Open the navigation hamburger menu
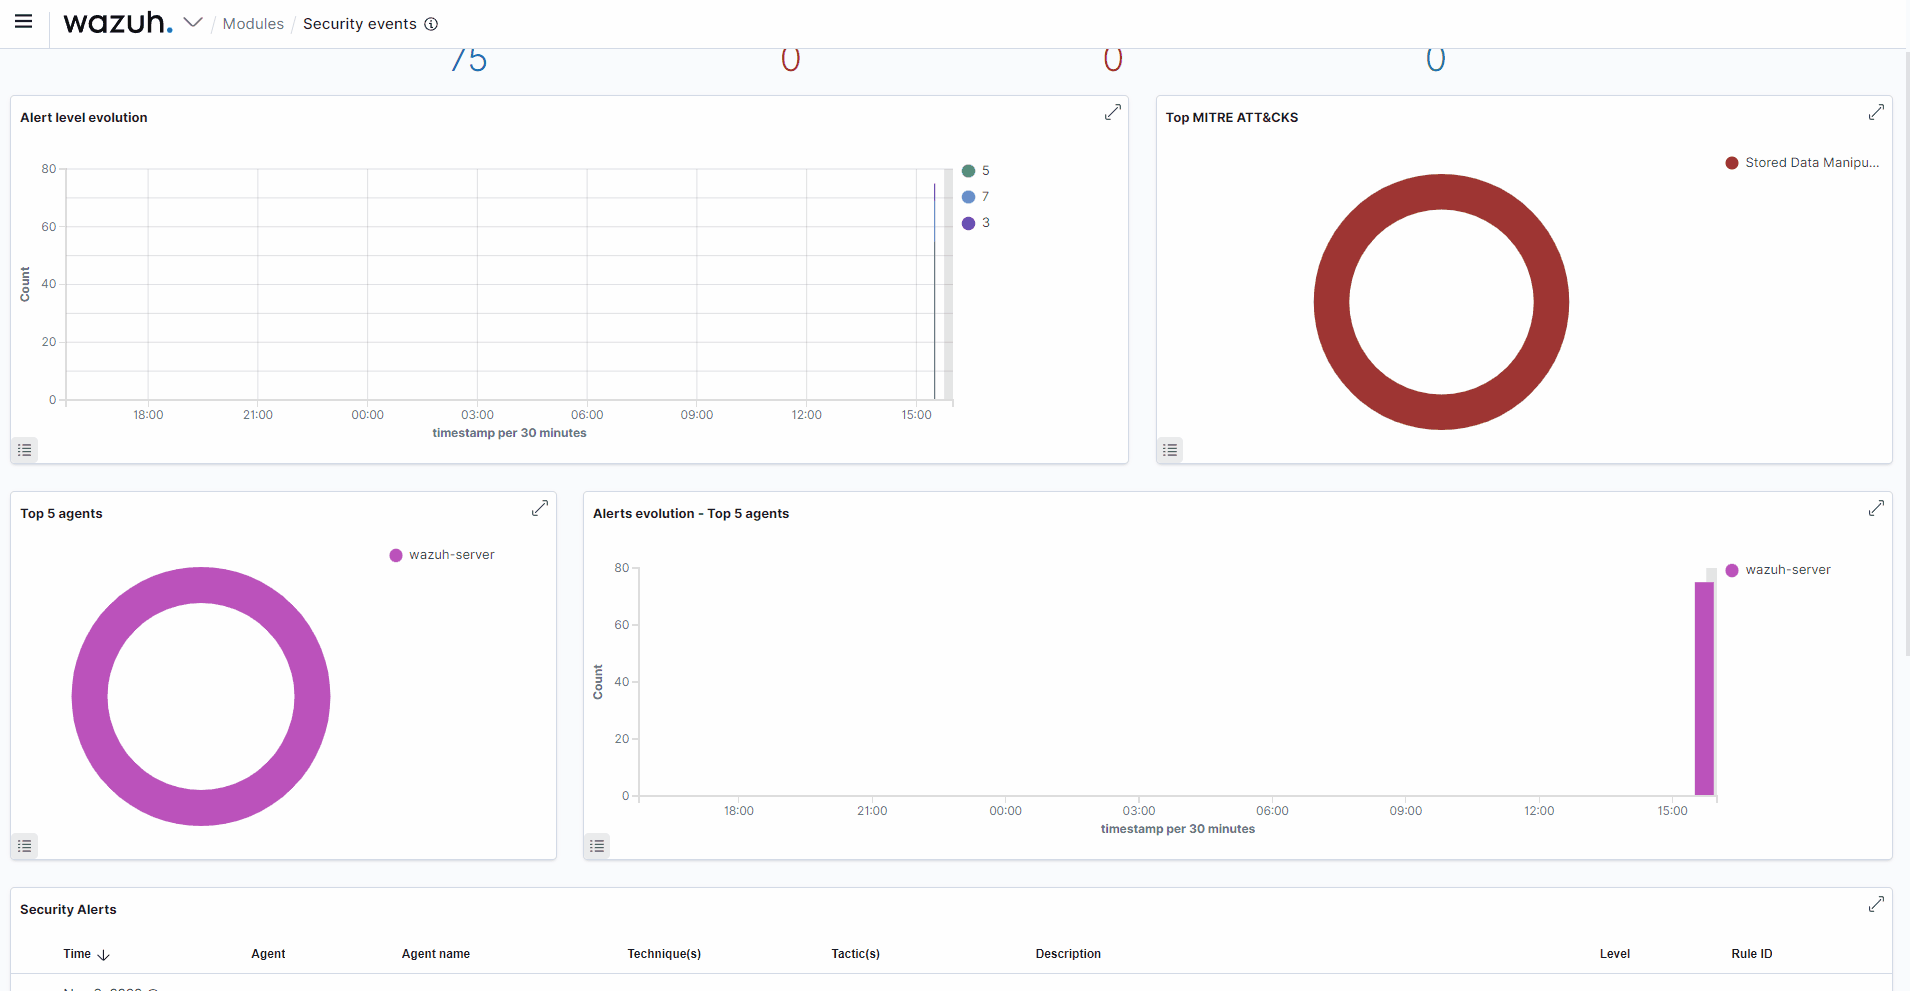The image size is (1910, 991). pyautogui.click(x=24, y=23)
